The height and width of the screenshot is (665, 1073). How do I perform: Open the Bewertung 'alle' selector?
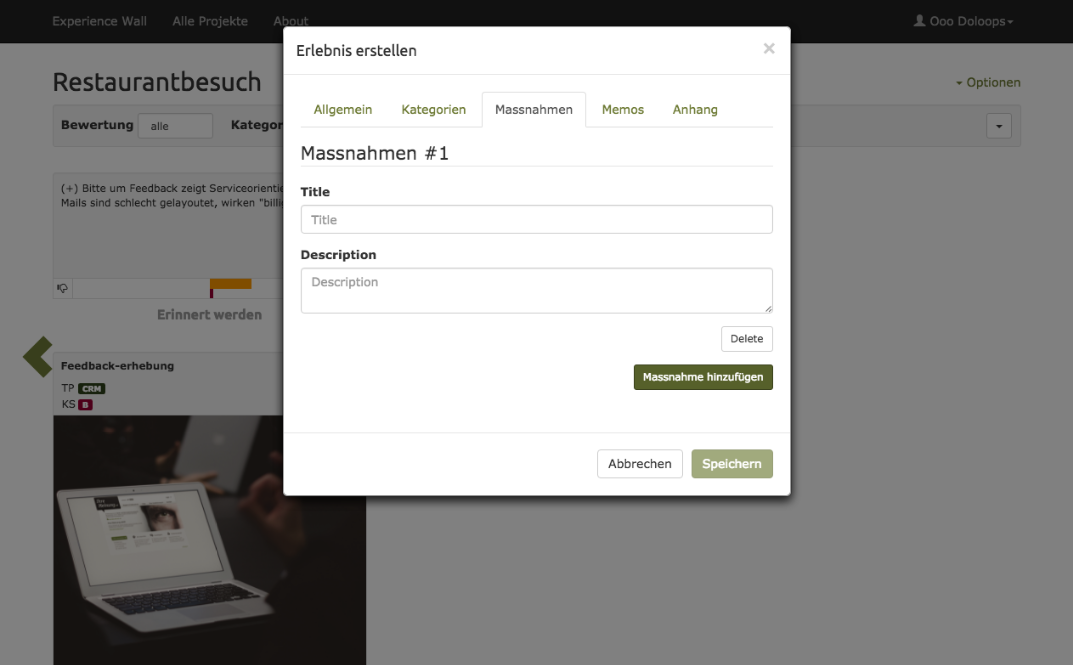175,126
